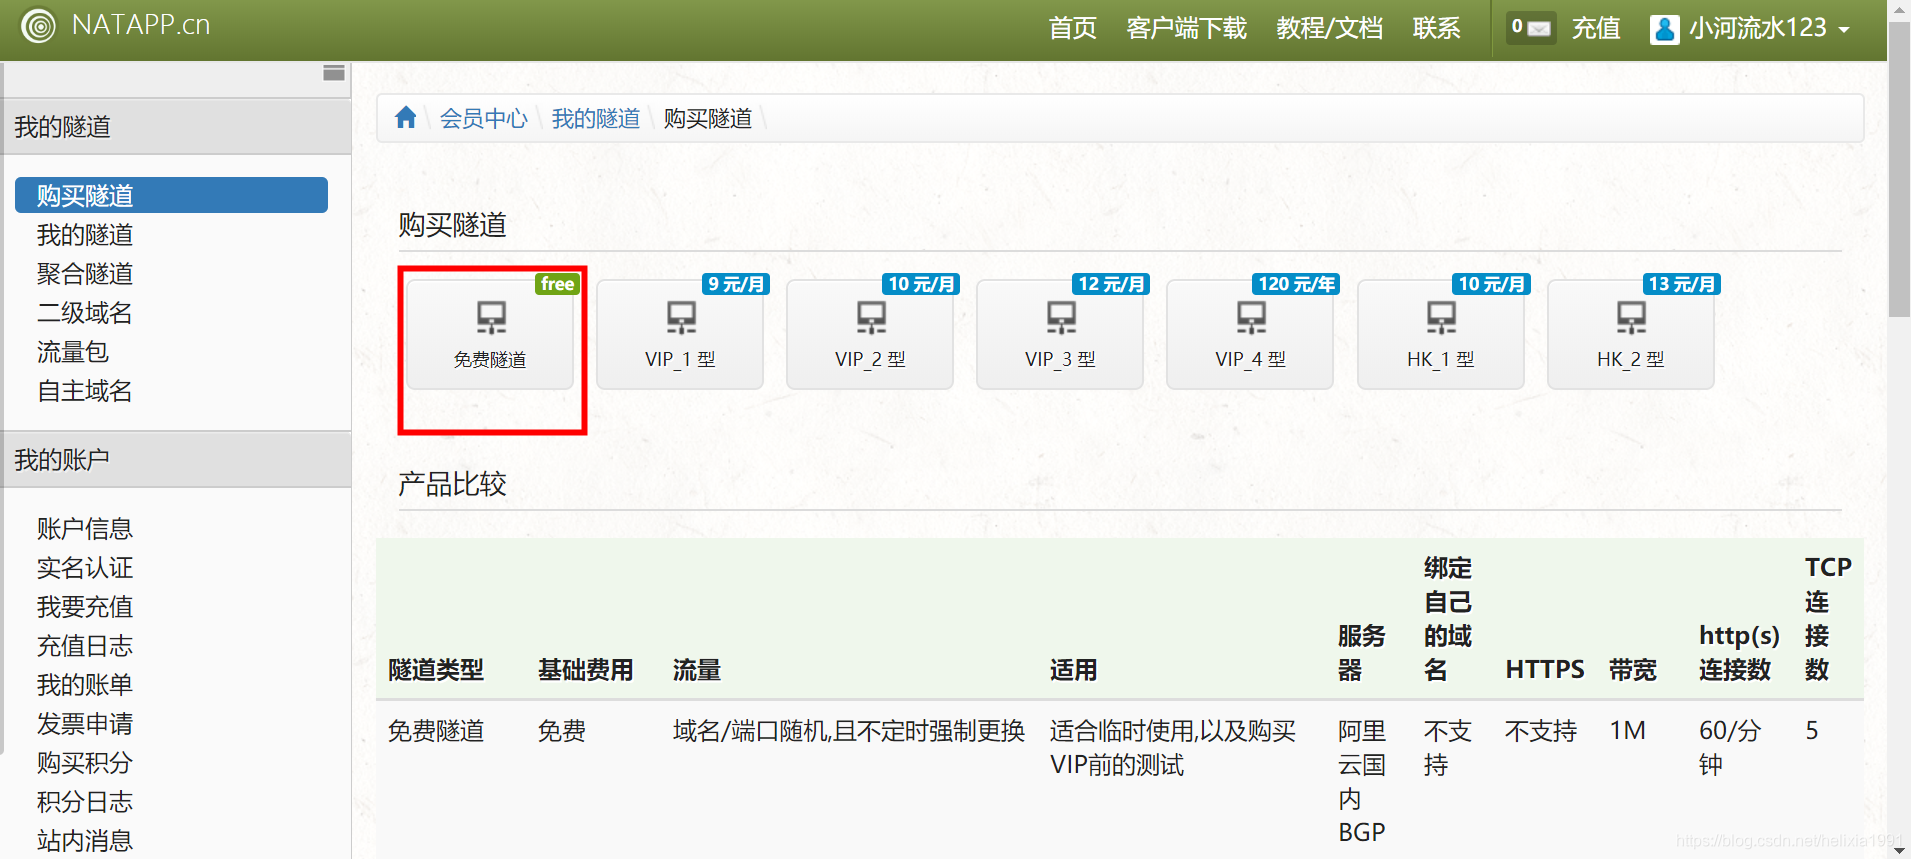Click the 带宽 table column header
The height and width of the screenshot is (859, 1911).
point(1633,670)
